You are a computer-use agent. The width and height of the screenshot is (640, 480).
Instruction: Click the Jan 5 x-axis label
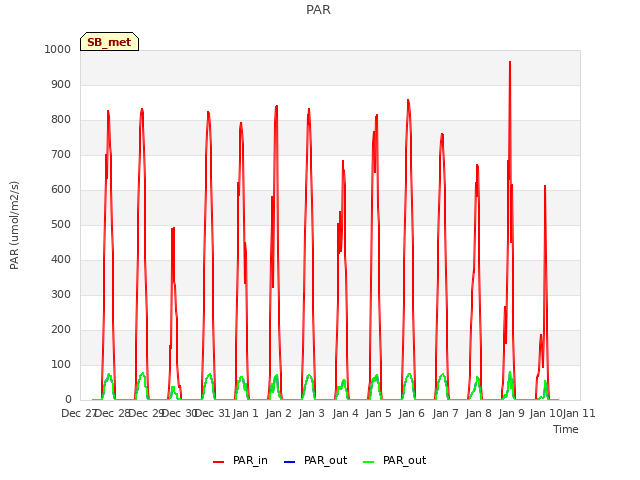tap(378, 413)
